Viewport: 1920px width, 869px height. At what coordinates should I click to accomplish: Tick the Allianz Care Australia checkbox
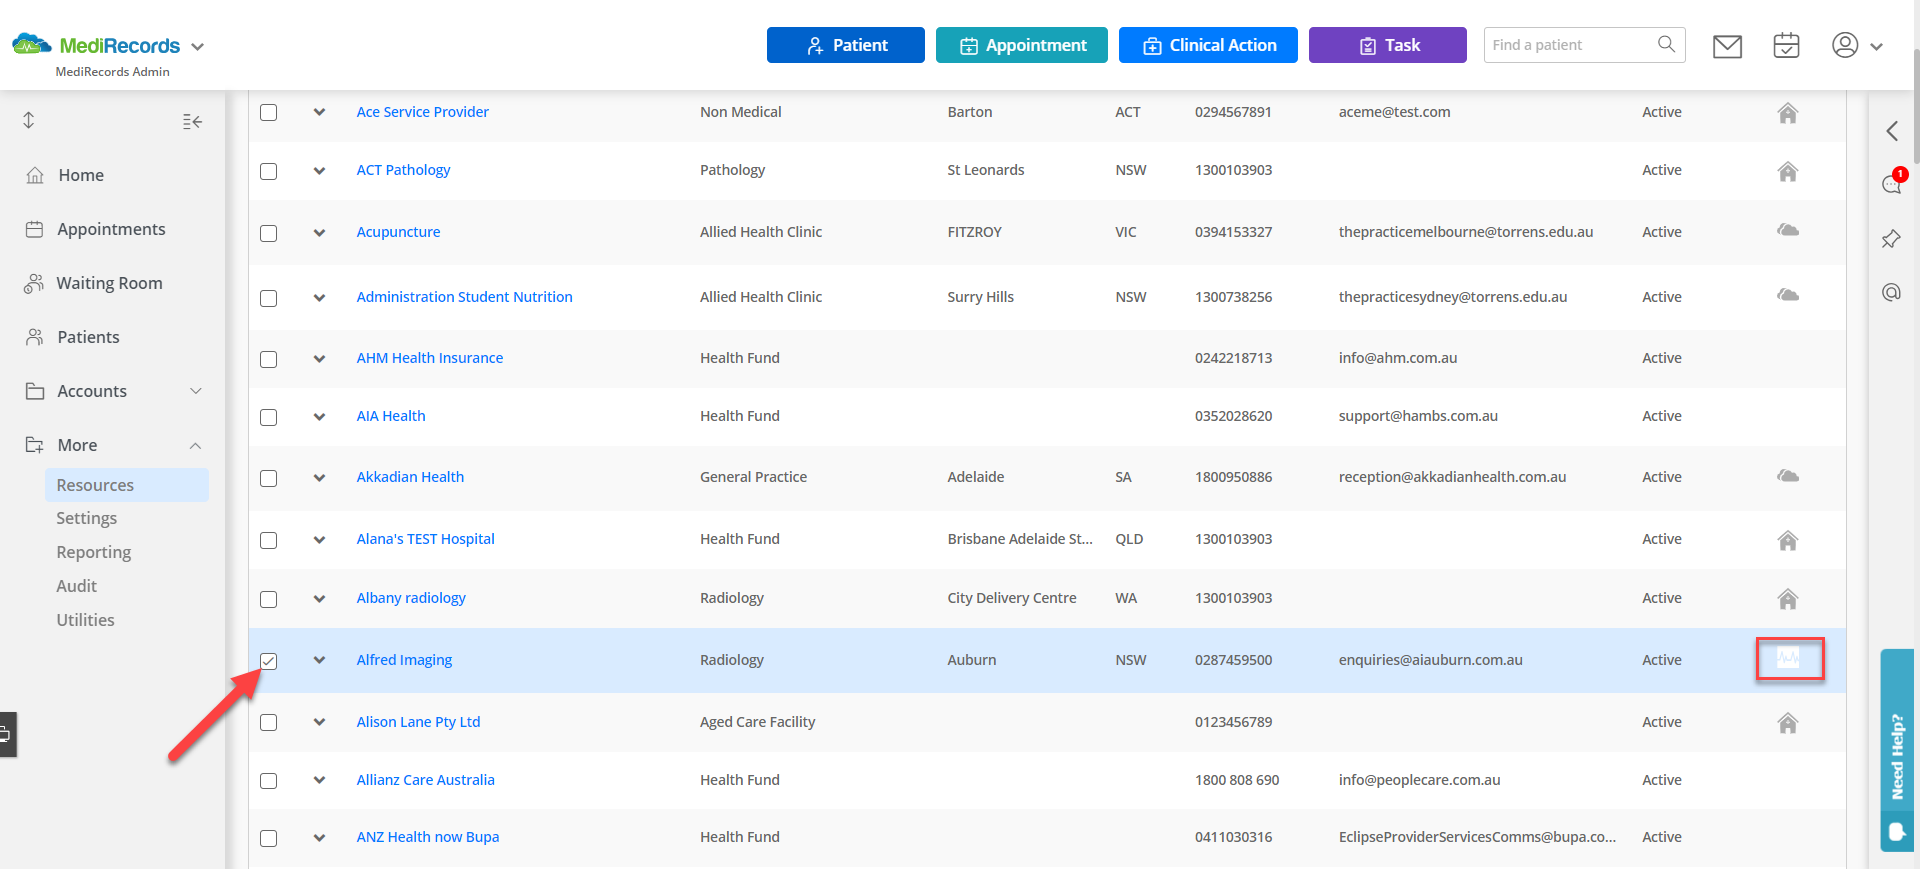[x=268, y=781]
